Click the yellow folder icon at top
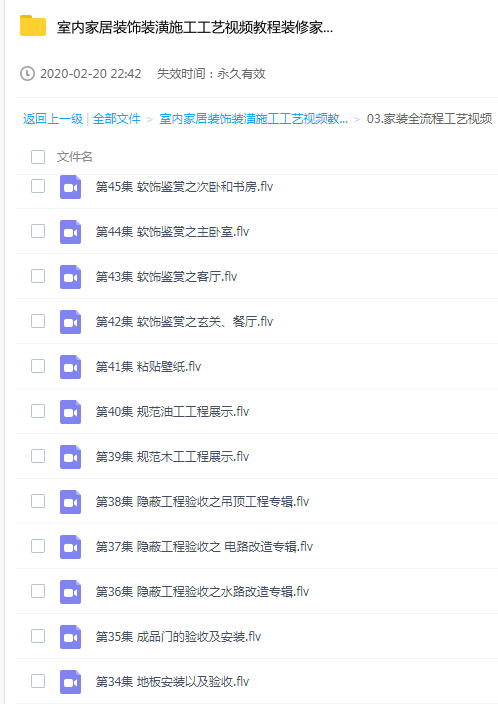Screen dimensions: 498x704 pos(33,26)
